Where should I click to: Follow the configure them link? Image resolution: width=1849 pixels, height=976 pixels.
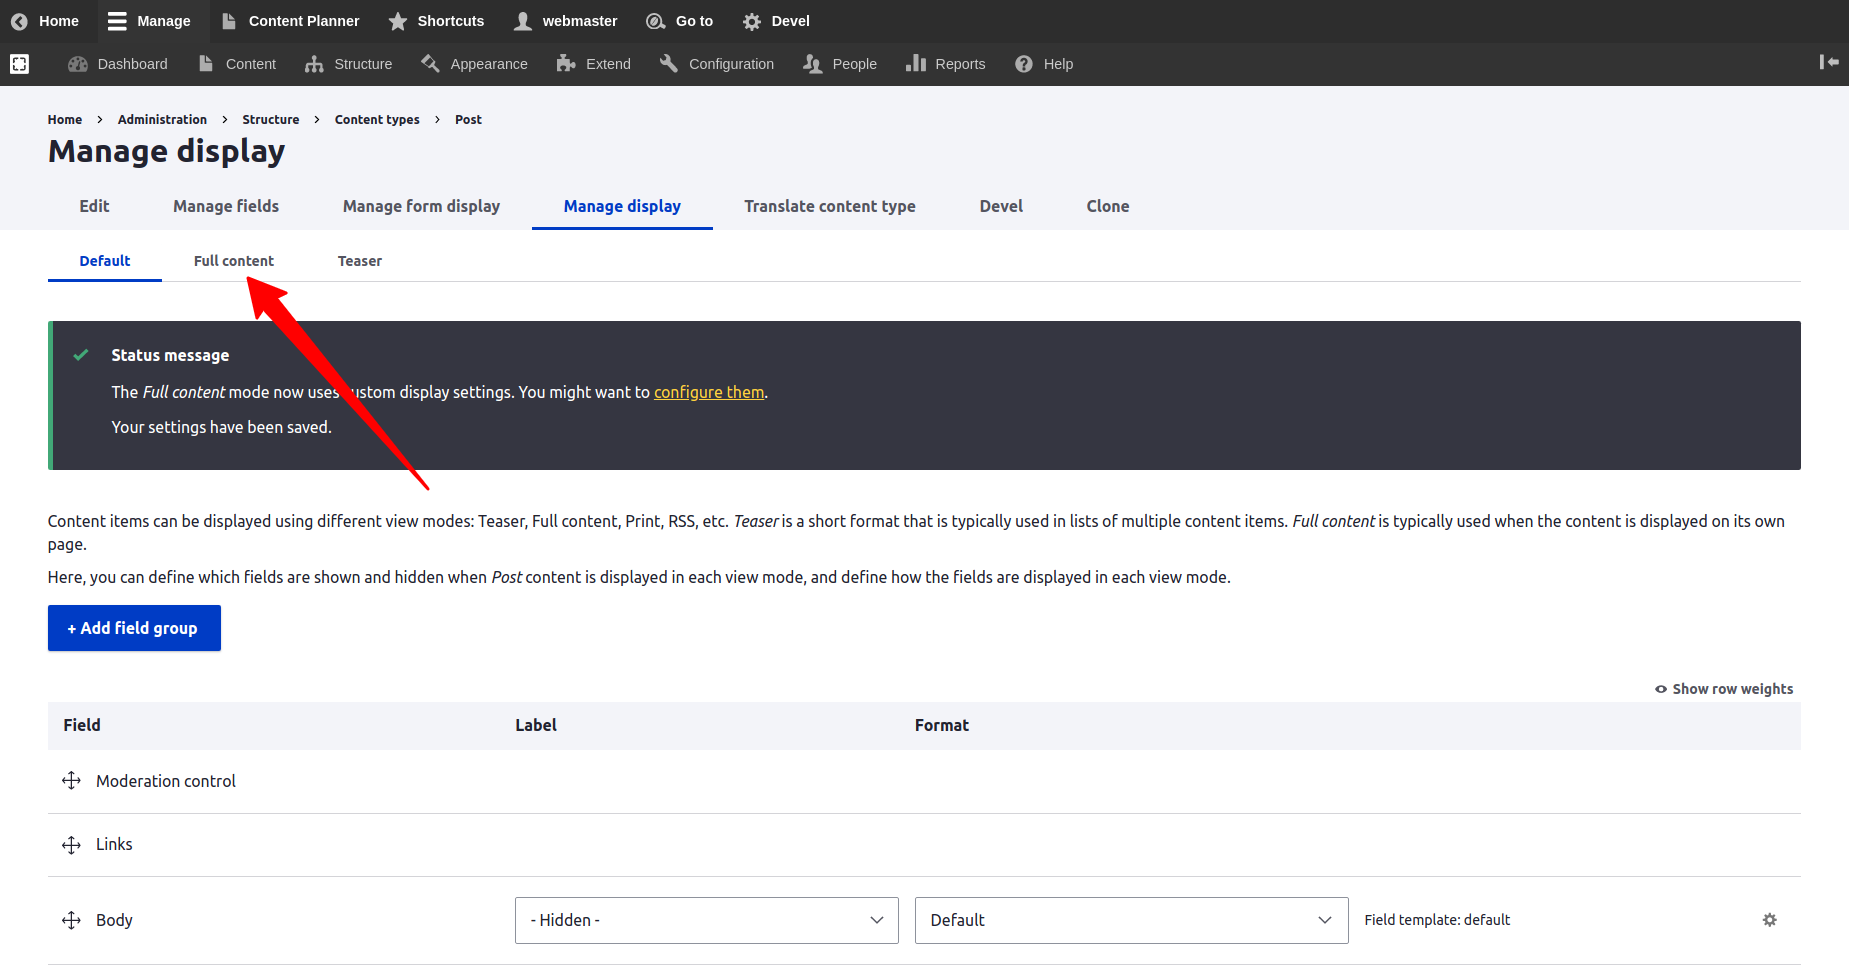click(x=708, y=392)
